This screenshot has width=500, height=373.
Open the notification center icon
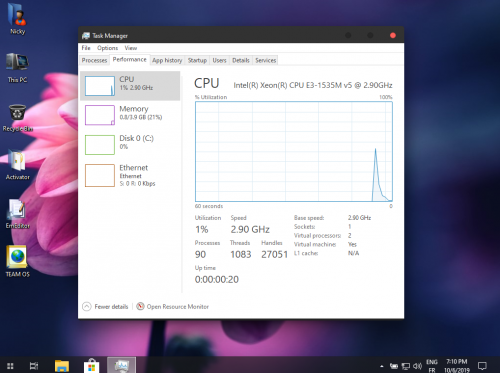(482, 366)
